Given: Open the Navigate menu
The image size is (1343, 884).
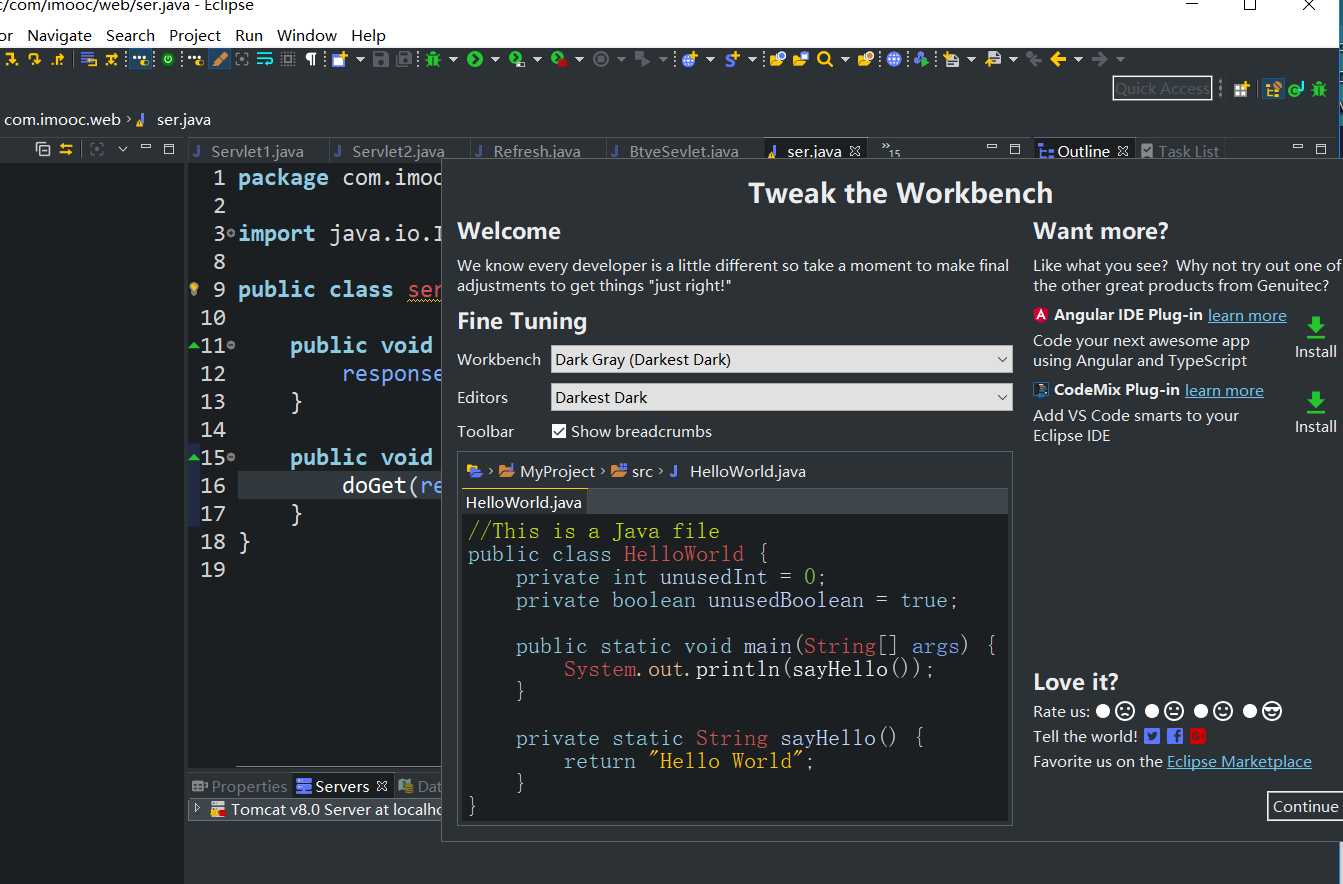Looking at the screenshot, I should click(59, 35).
